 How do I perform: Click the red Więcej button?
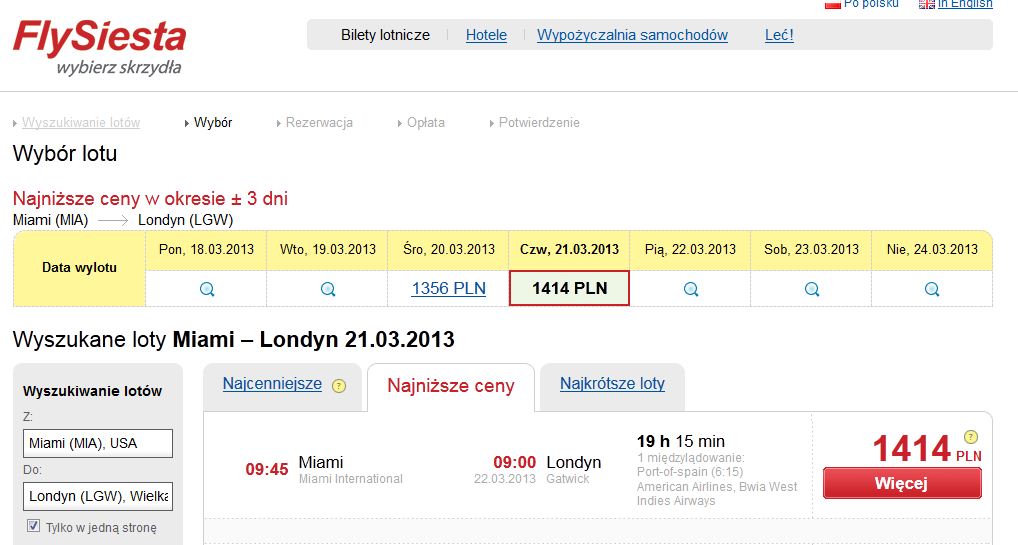click(902, 483)
